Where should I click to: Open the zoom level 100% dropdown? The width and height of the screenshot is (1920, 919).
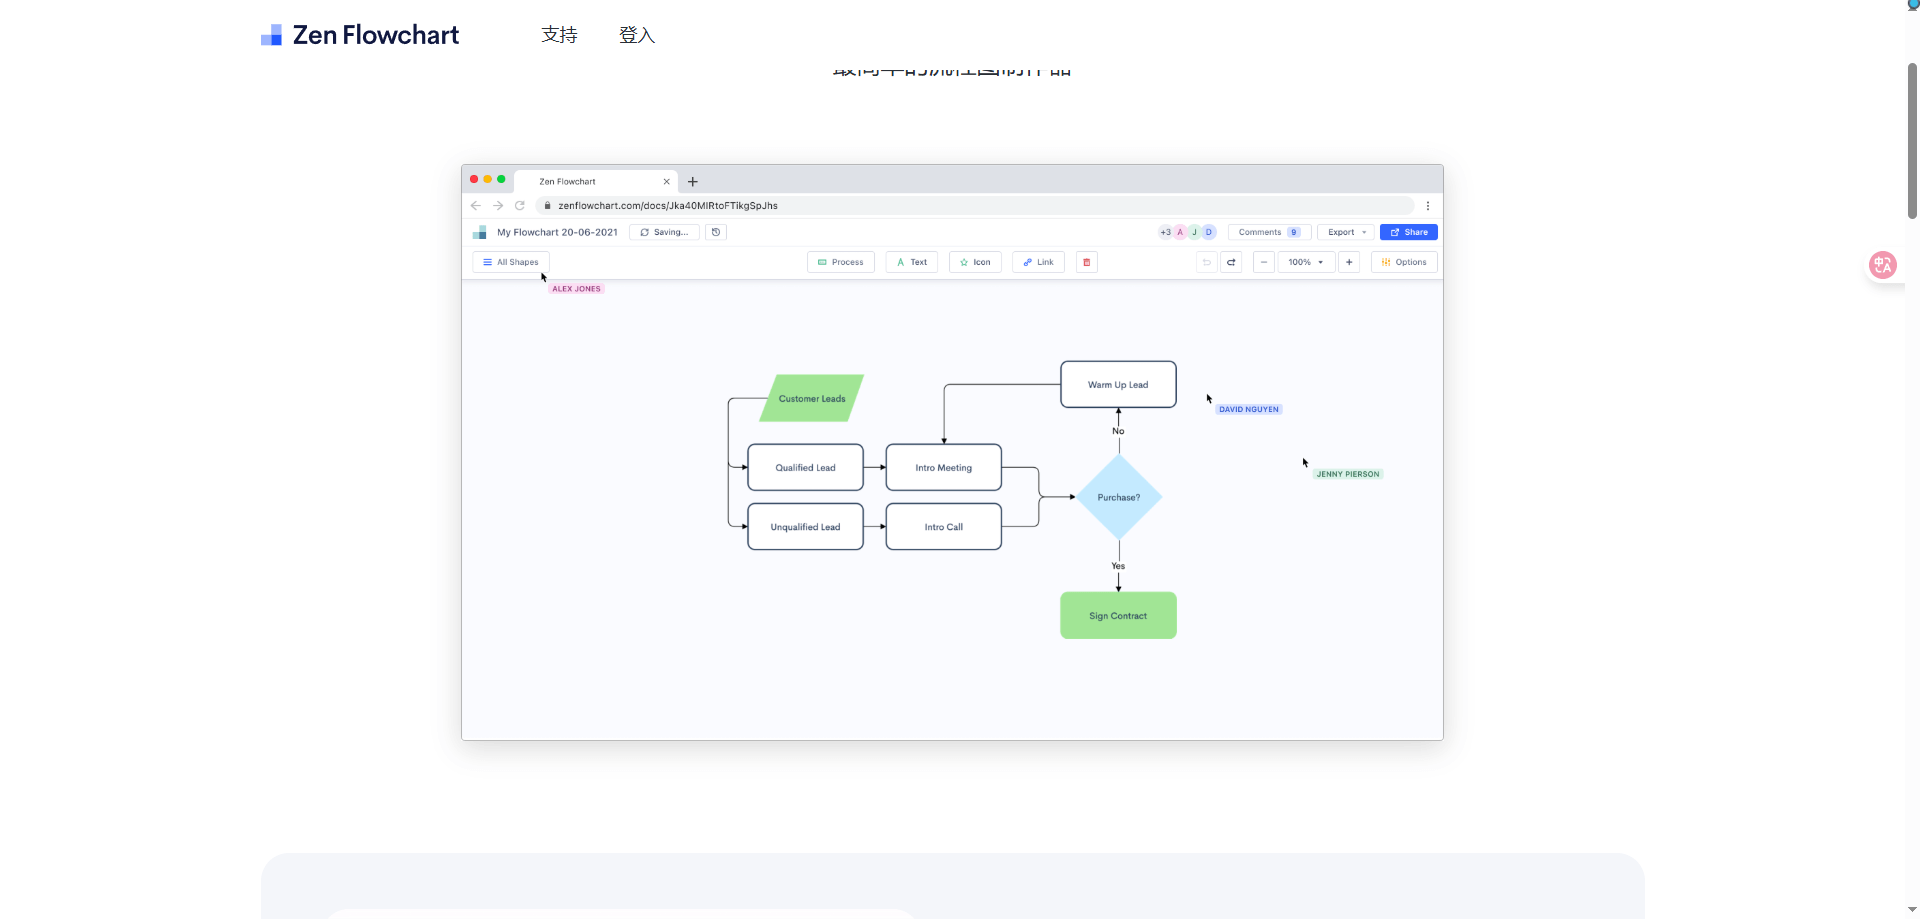pyautogui.click(x=1306, y=262)
